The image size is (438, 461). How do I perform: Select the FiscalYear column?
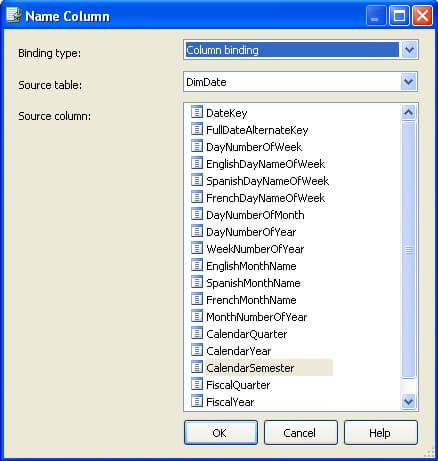click(x=230, y=402)
